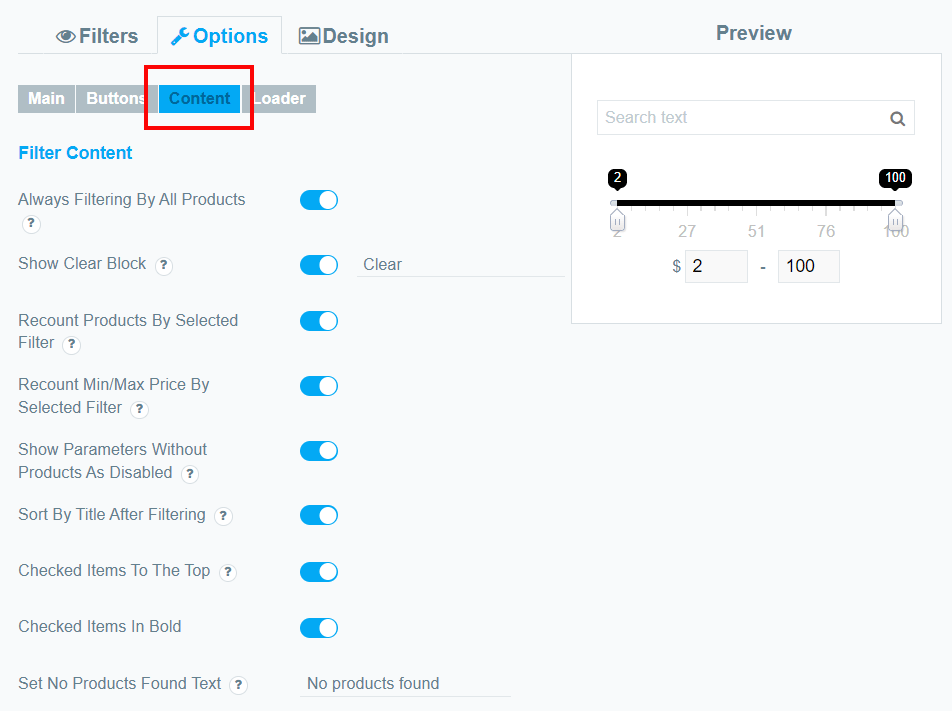
Task: Open the Buttons sub-tab
Action: pyautogui.click(x=115, y=98)
